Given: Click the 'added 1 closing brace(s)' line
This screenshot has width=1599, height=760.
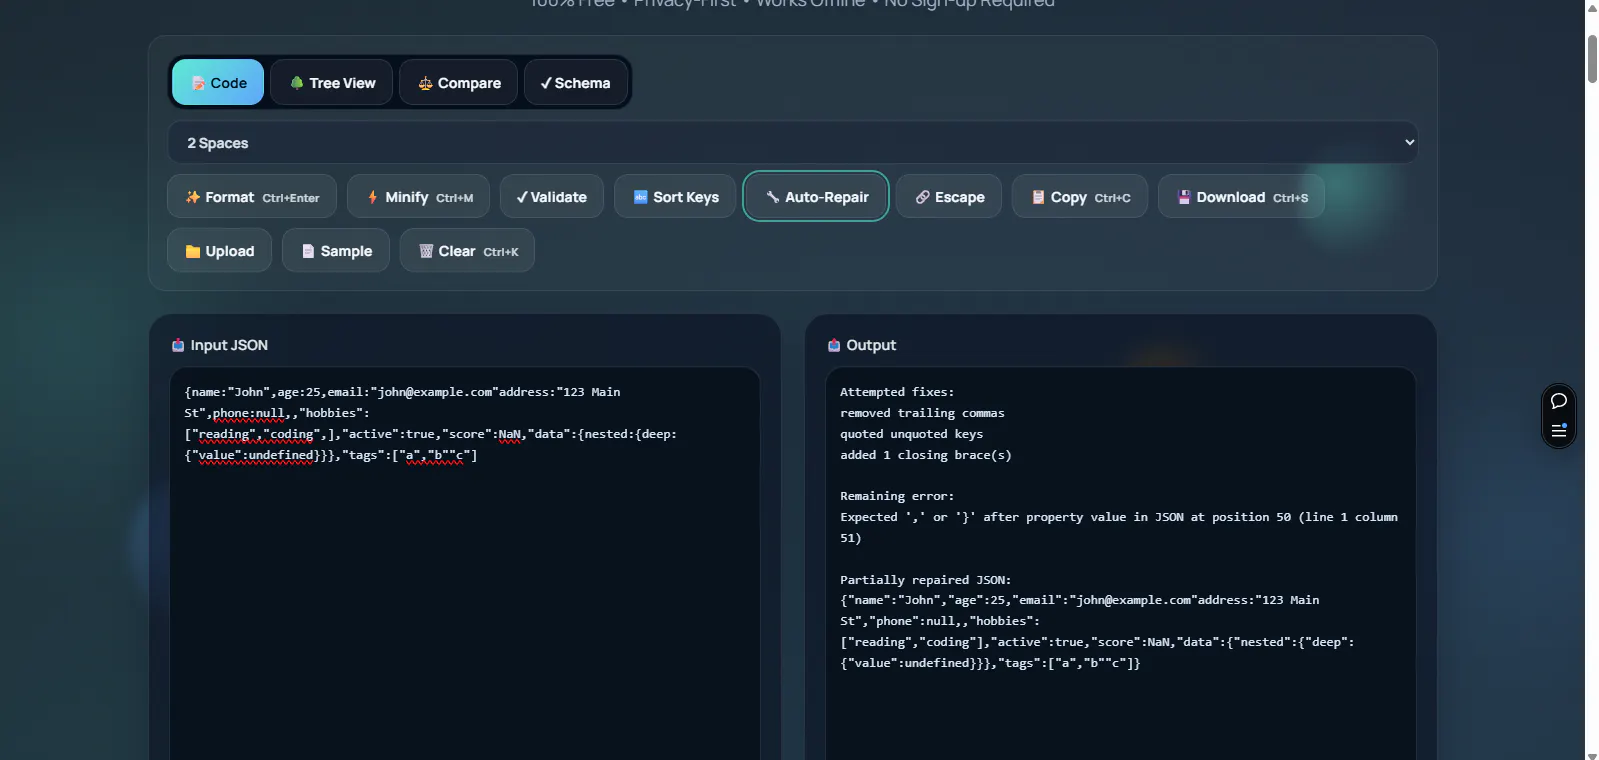Looking at the screenshot, I should coord(926,455).
